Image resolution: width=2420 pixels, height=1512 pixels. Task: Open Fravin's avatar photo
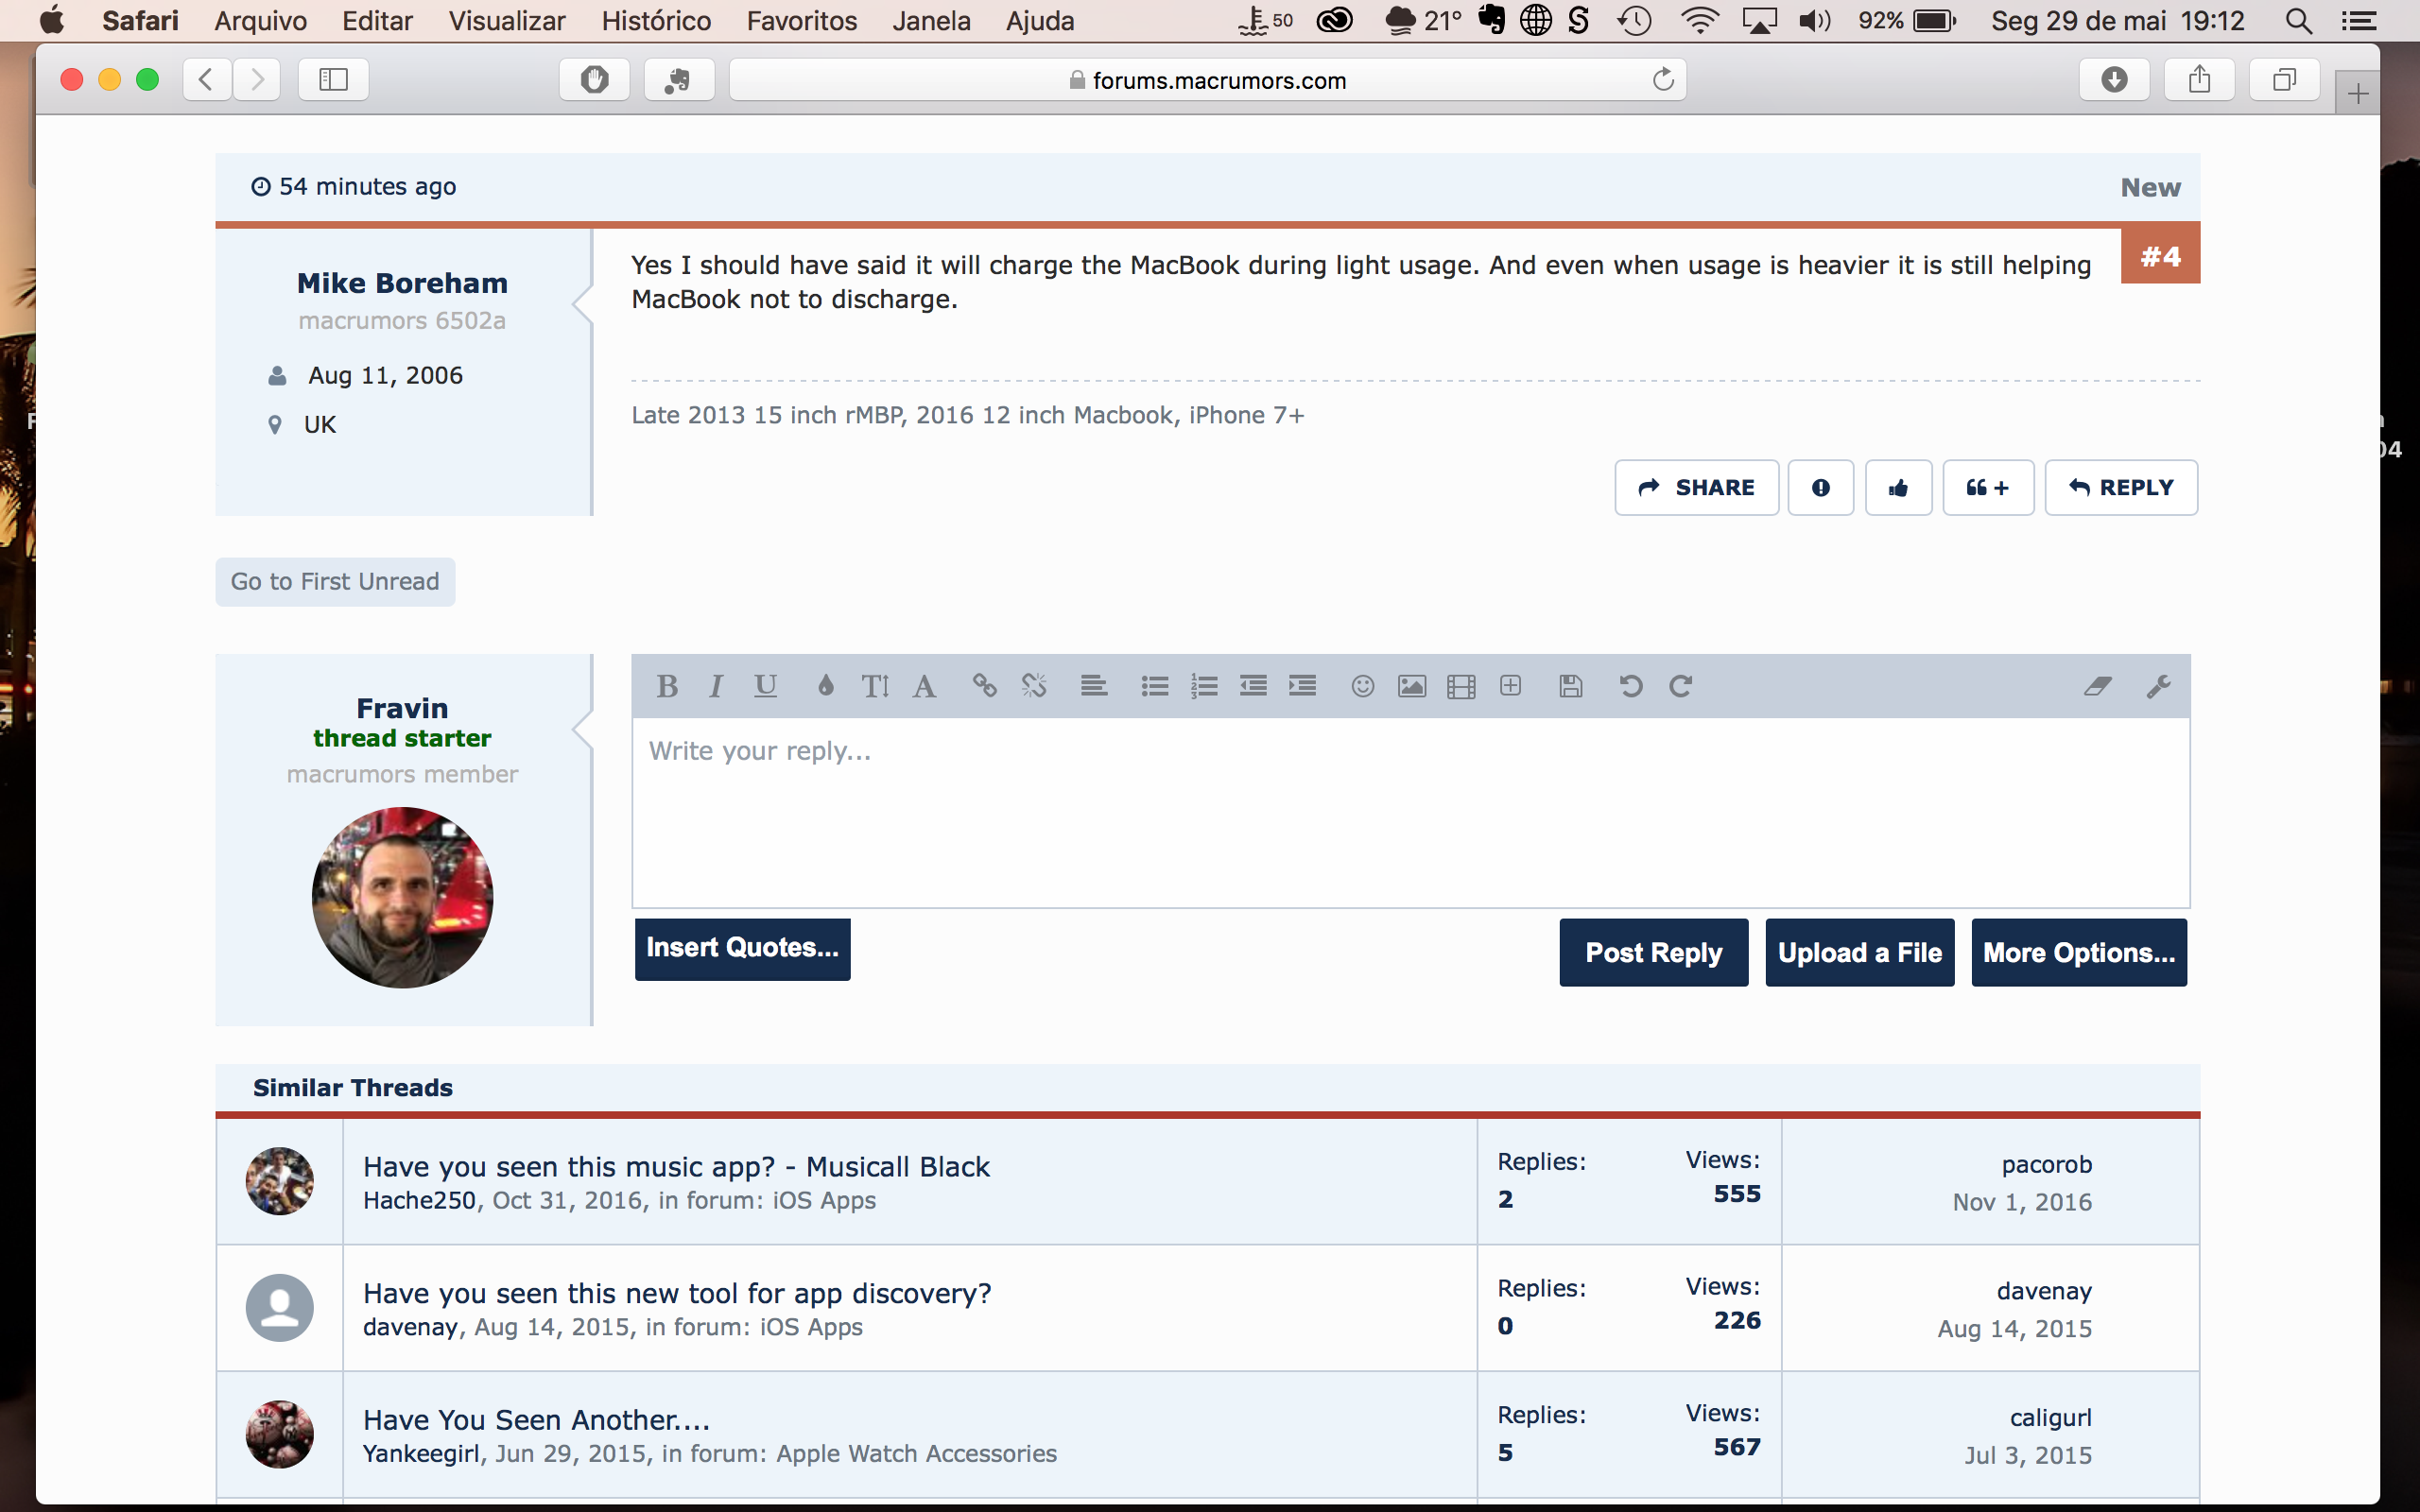pyautogui.click(x=402, y=897)
